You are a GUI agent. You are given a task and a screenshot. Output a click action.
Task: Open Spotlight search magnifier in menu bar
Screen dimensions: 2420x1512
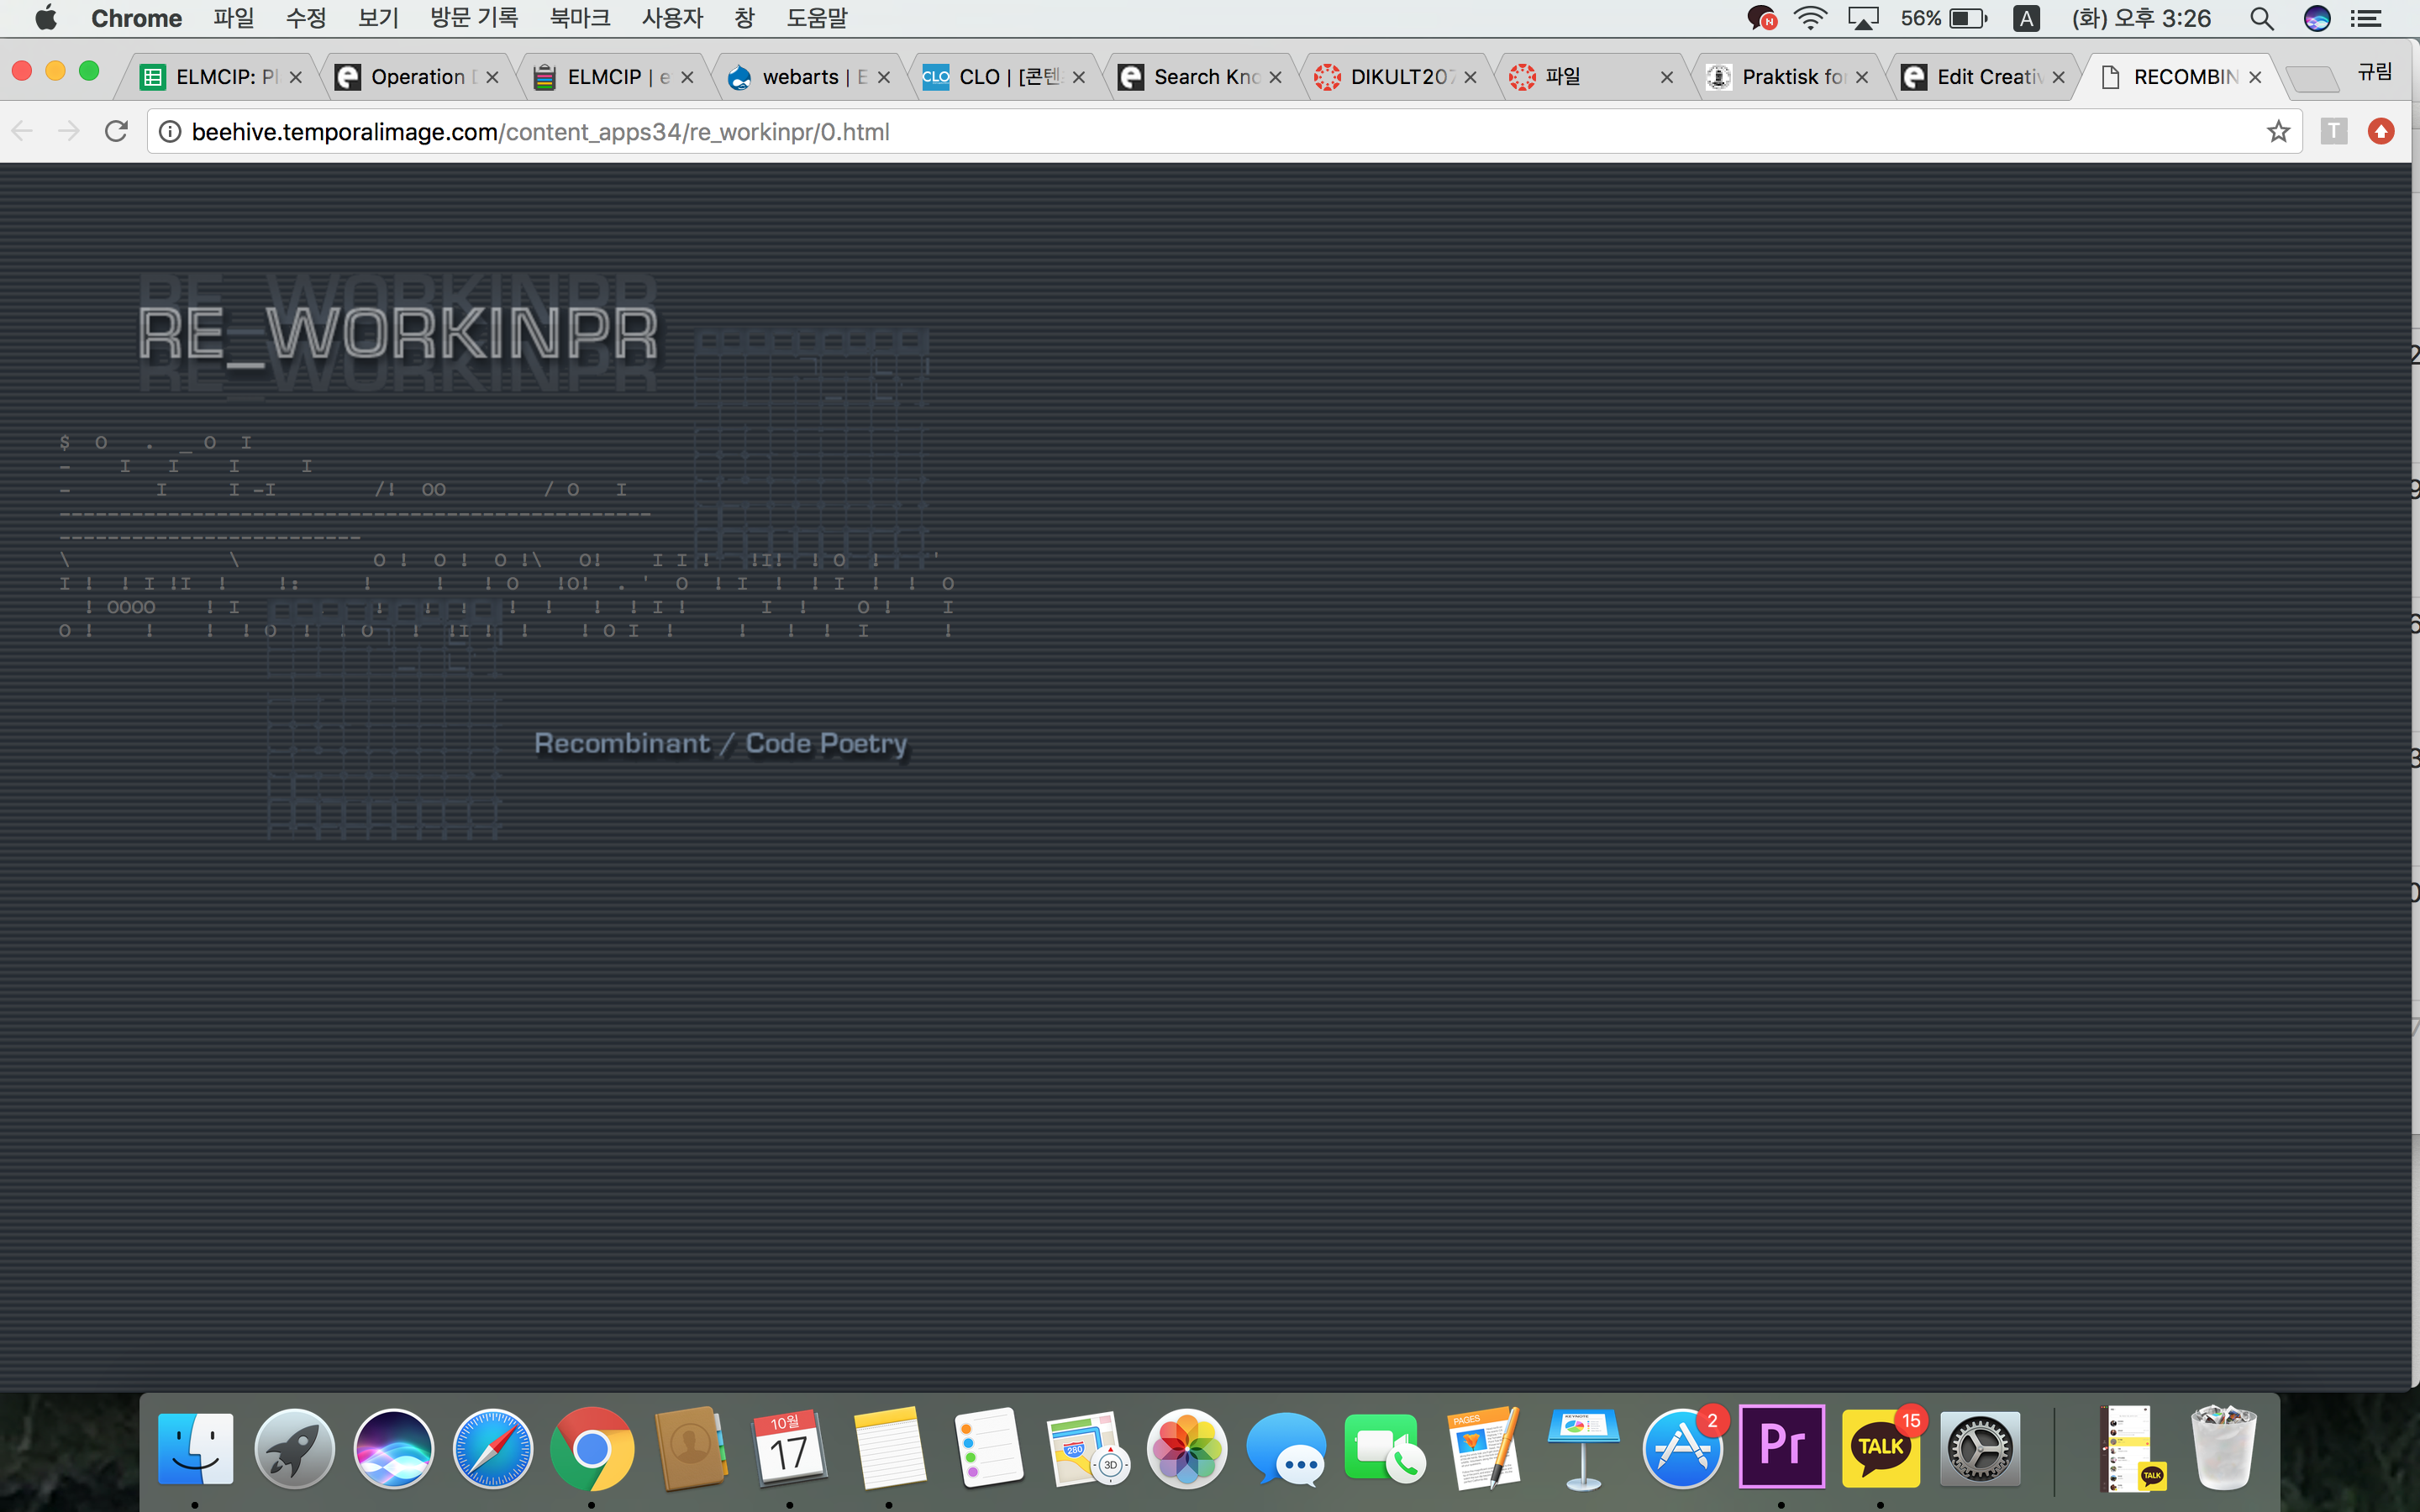click(x=2262, y=18)
